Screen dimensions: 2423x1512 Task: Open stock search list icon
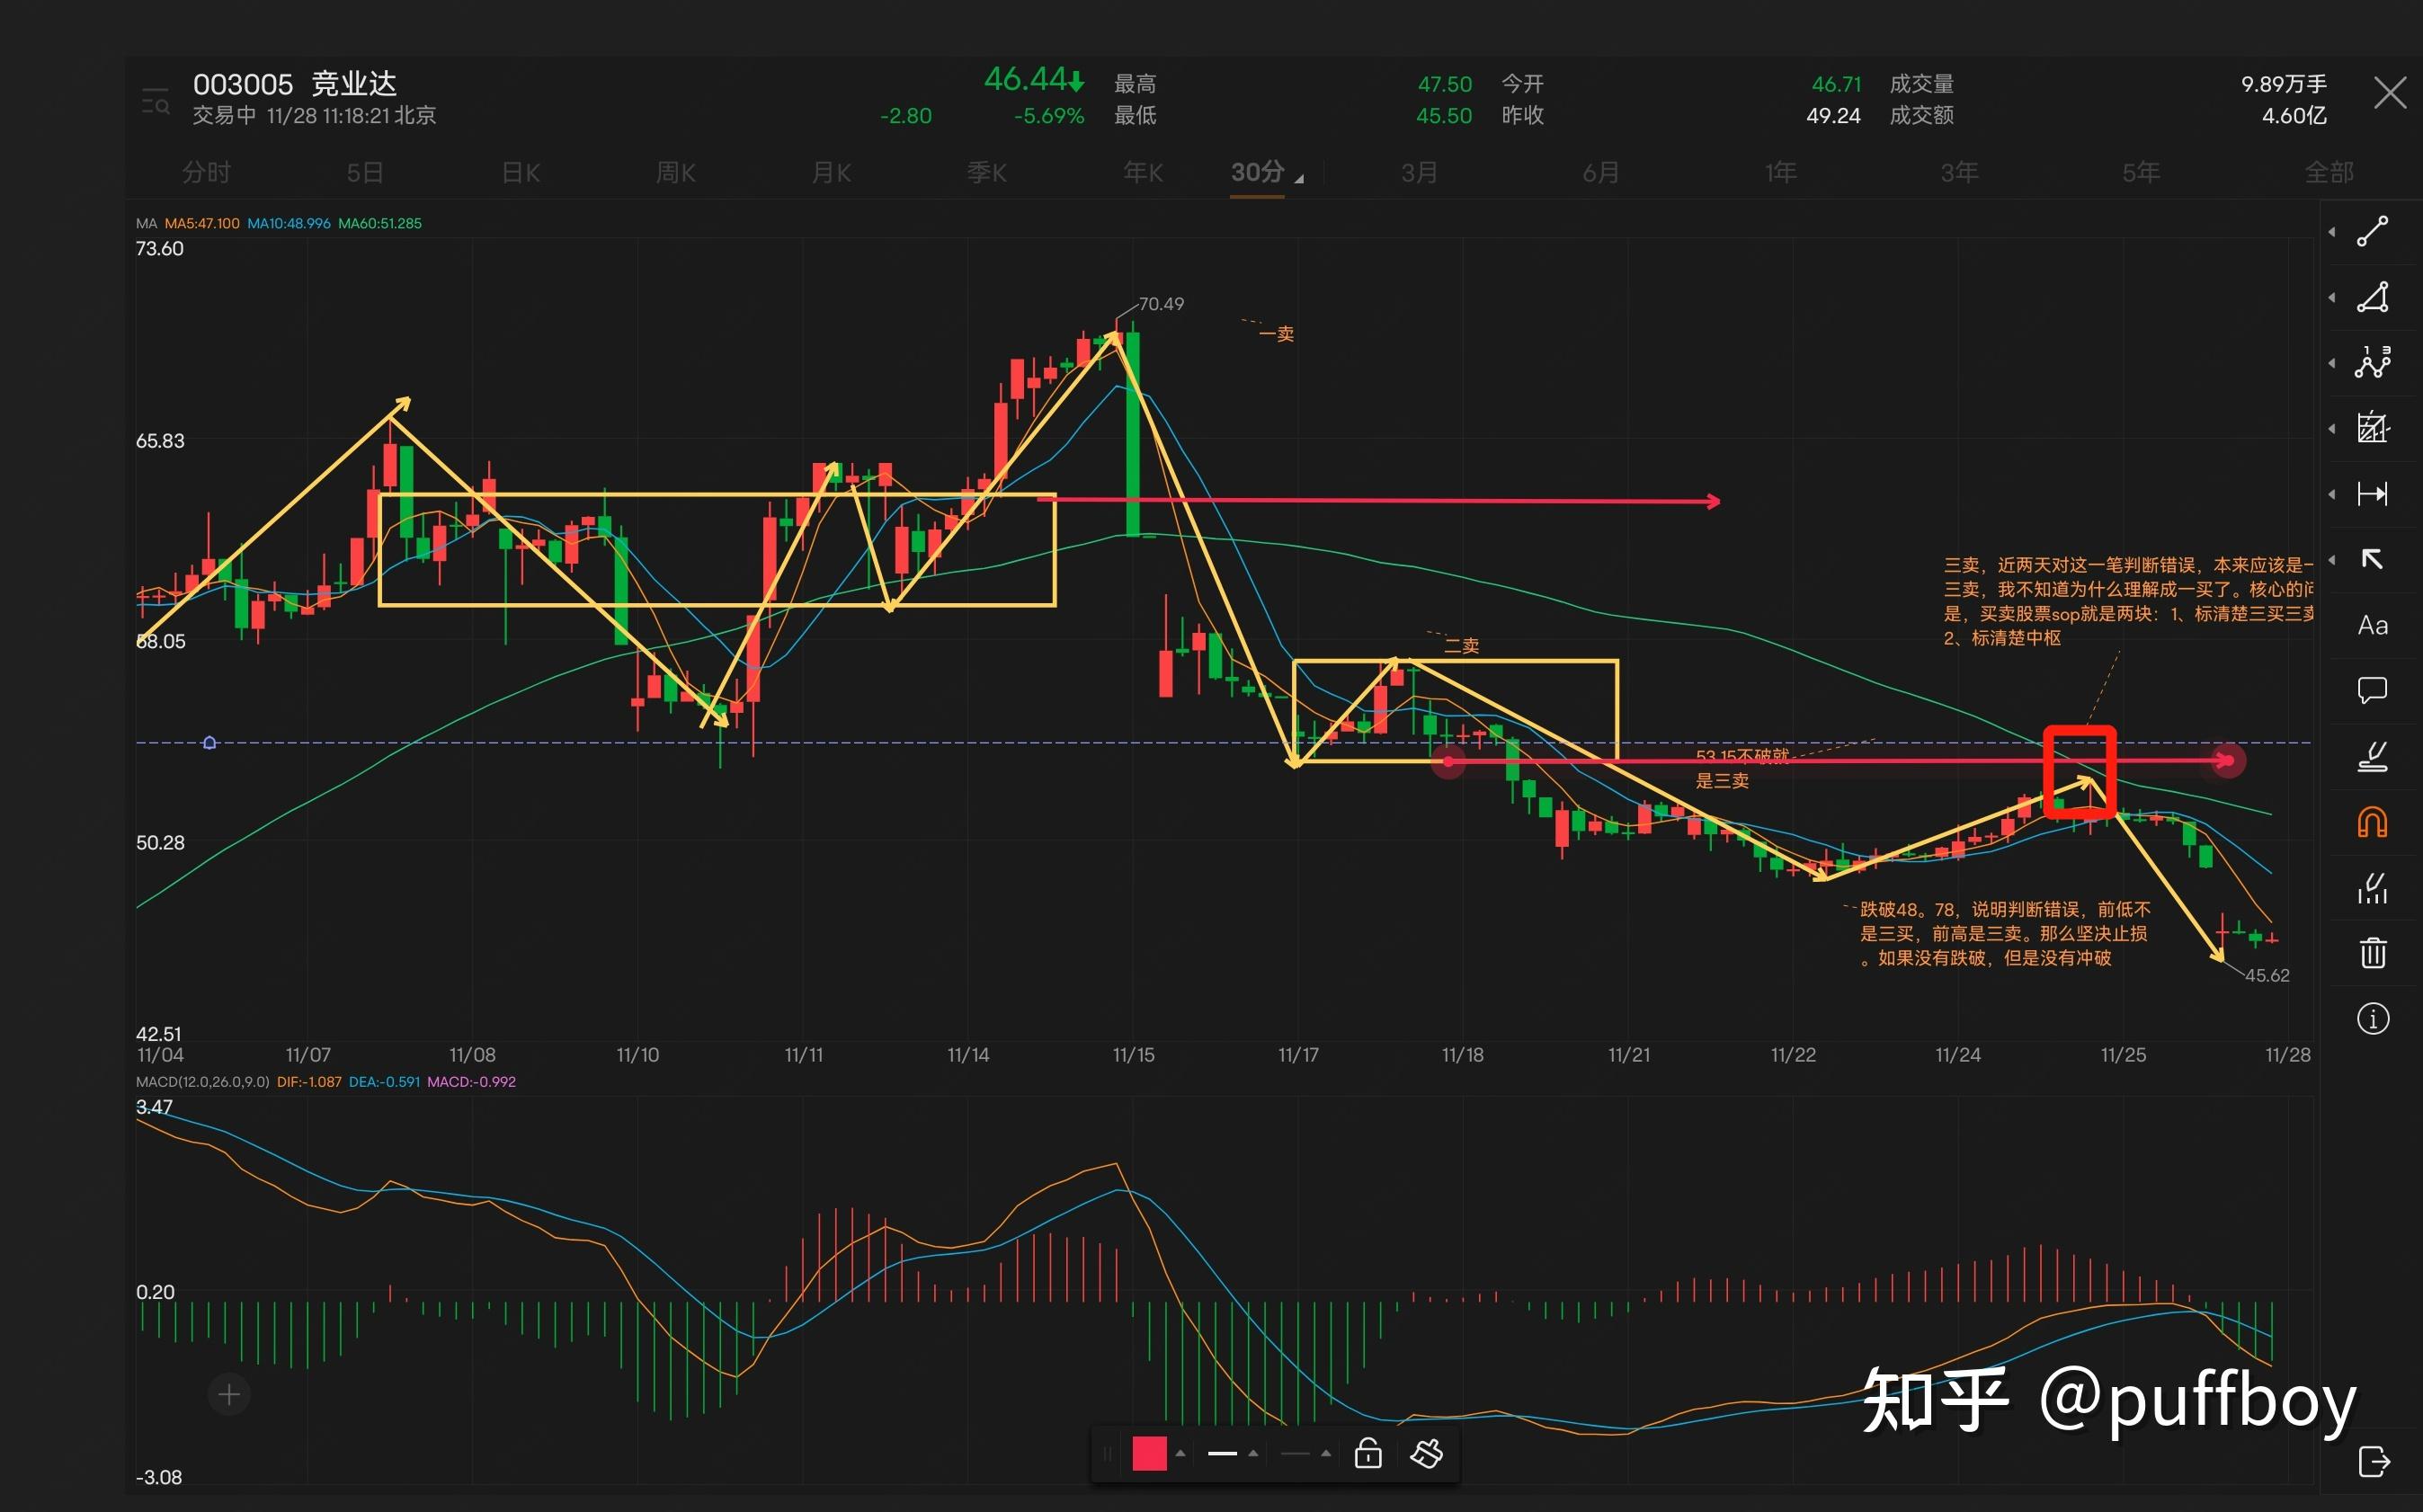tap(156, 101)
